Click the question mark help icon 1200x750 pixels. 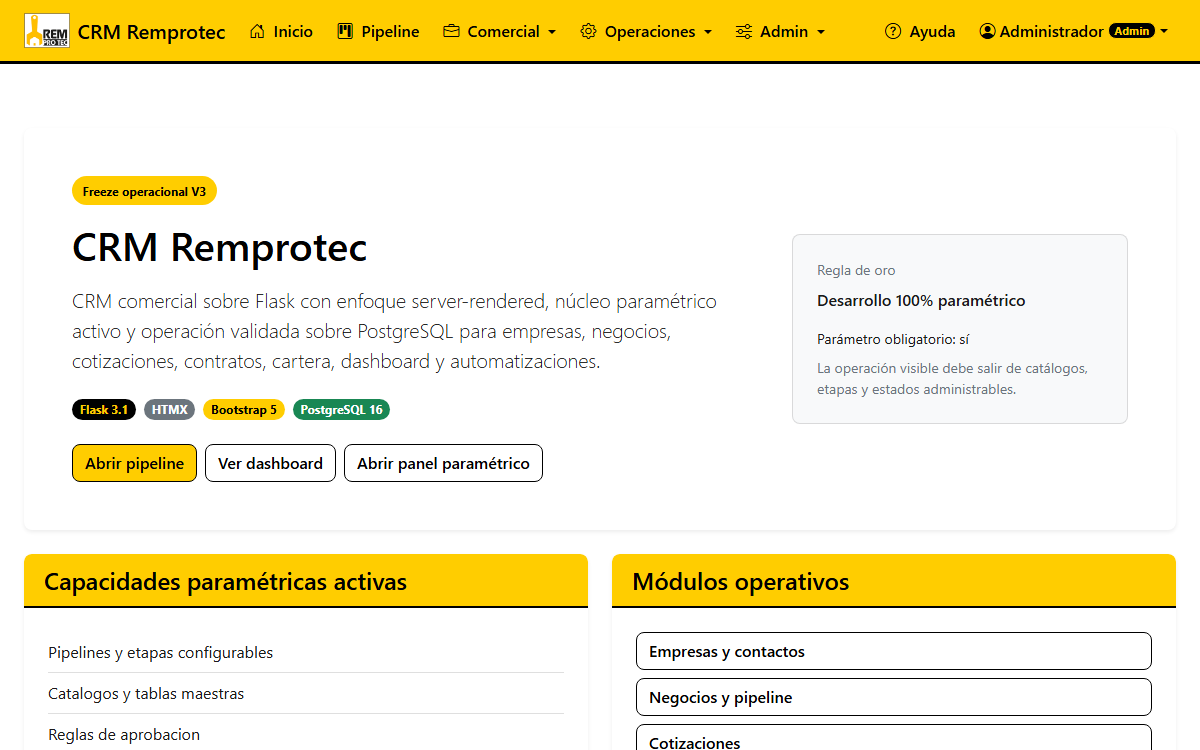click(893, 31)
